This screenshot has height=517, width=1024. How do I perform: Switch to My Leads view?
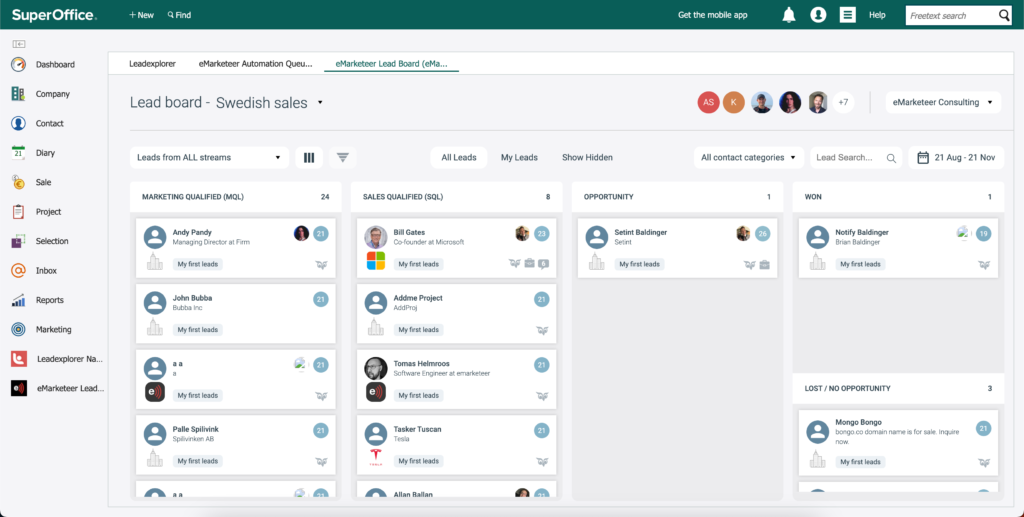(519, 157)
